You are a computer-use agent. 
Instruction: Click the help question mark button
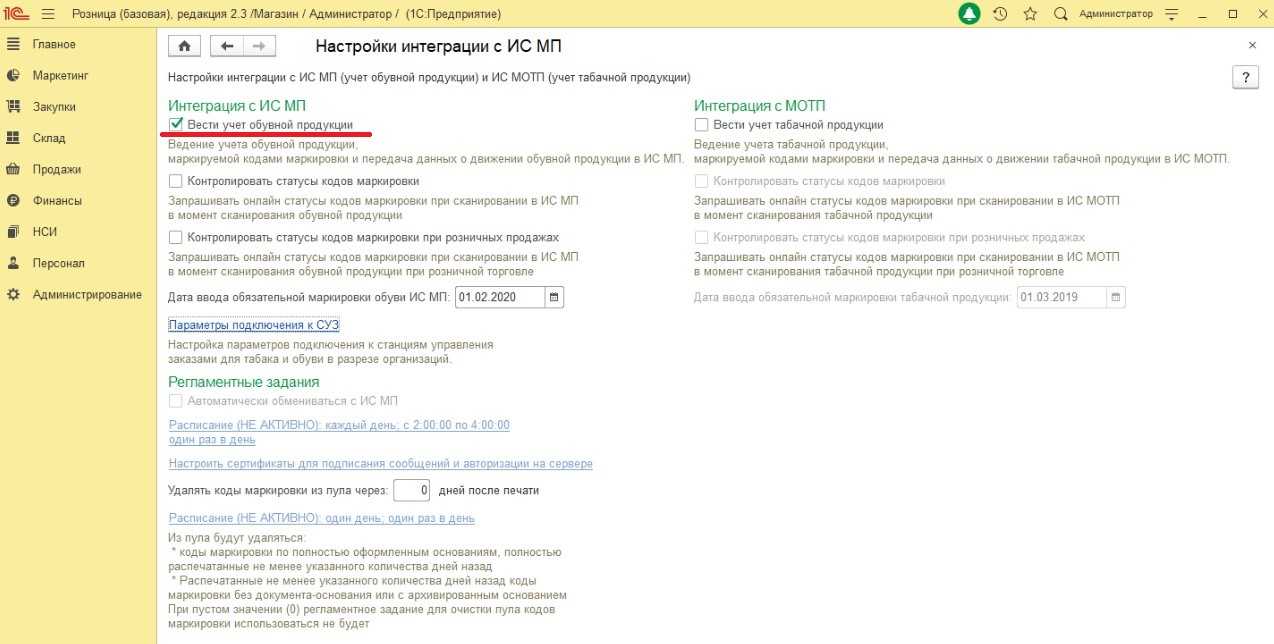point(1245,78)
